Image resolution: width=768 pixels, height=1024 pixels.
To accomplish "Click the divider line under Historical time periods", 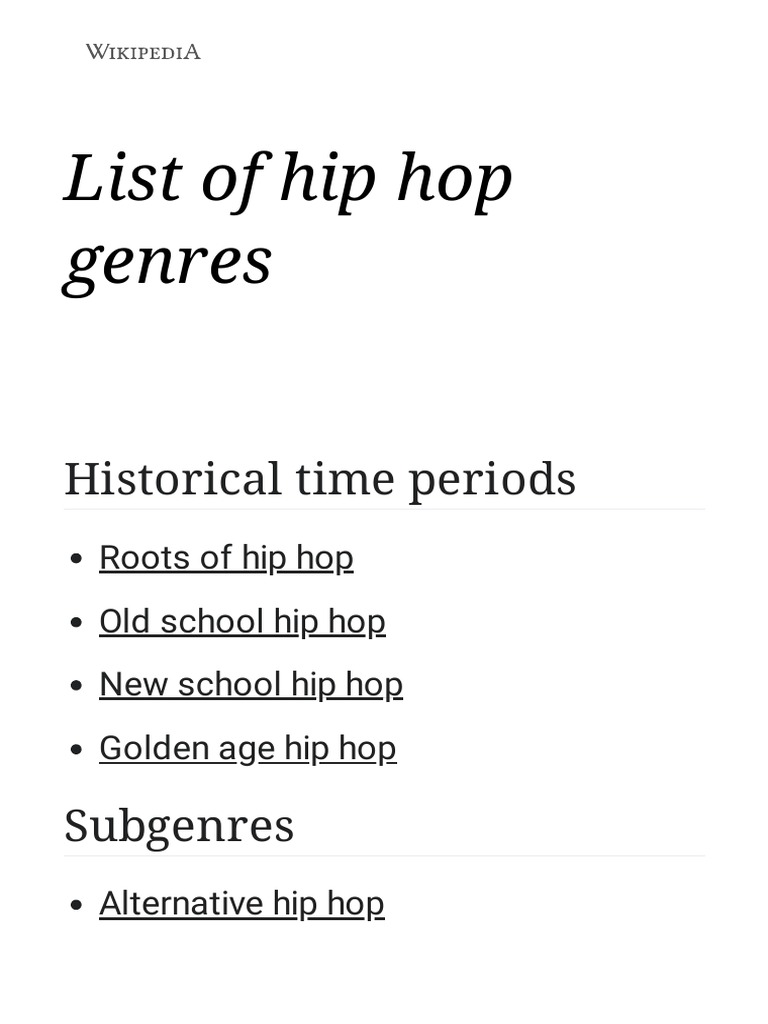I will tap(384, 509).
